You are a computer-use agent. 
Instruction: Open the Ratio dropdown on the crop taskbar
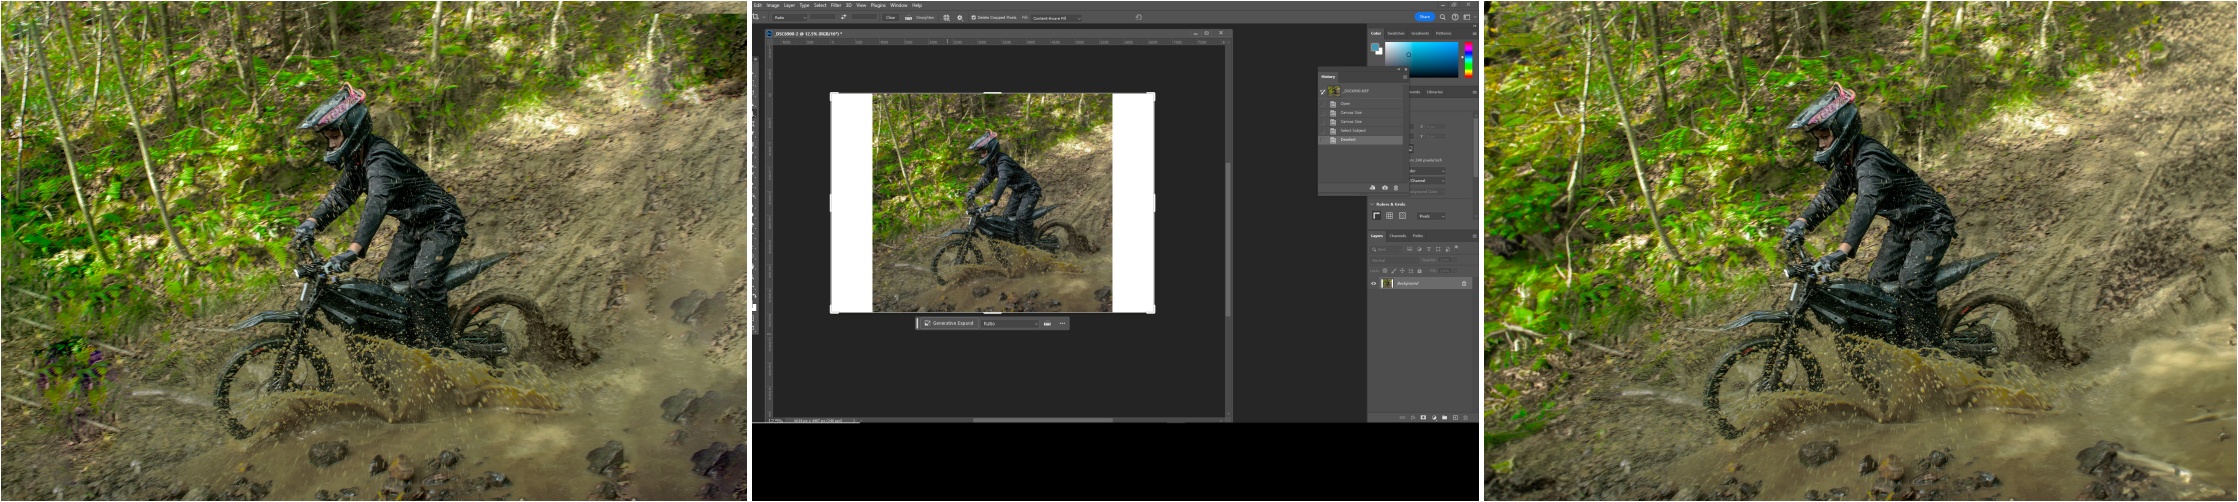pos(1009,323)
